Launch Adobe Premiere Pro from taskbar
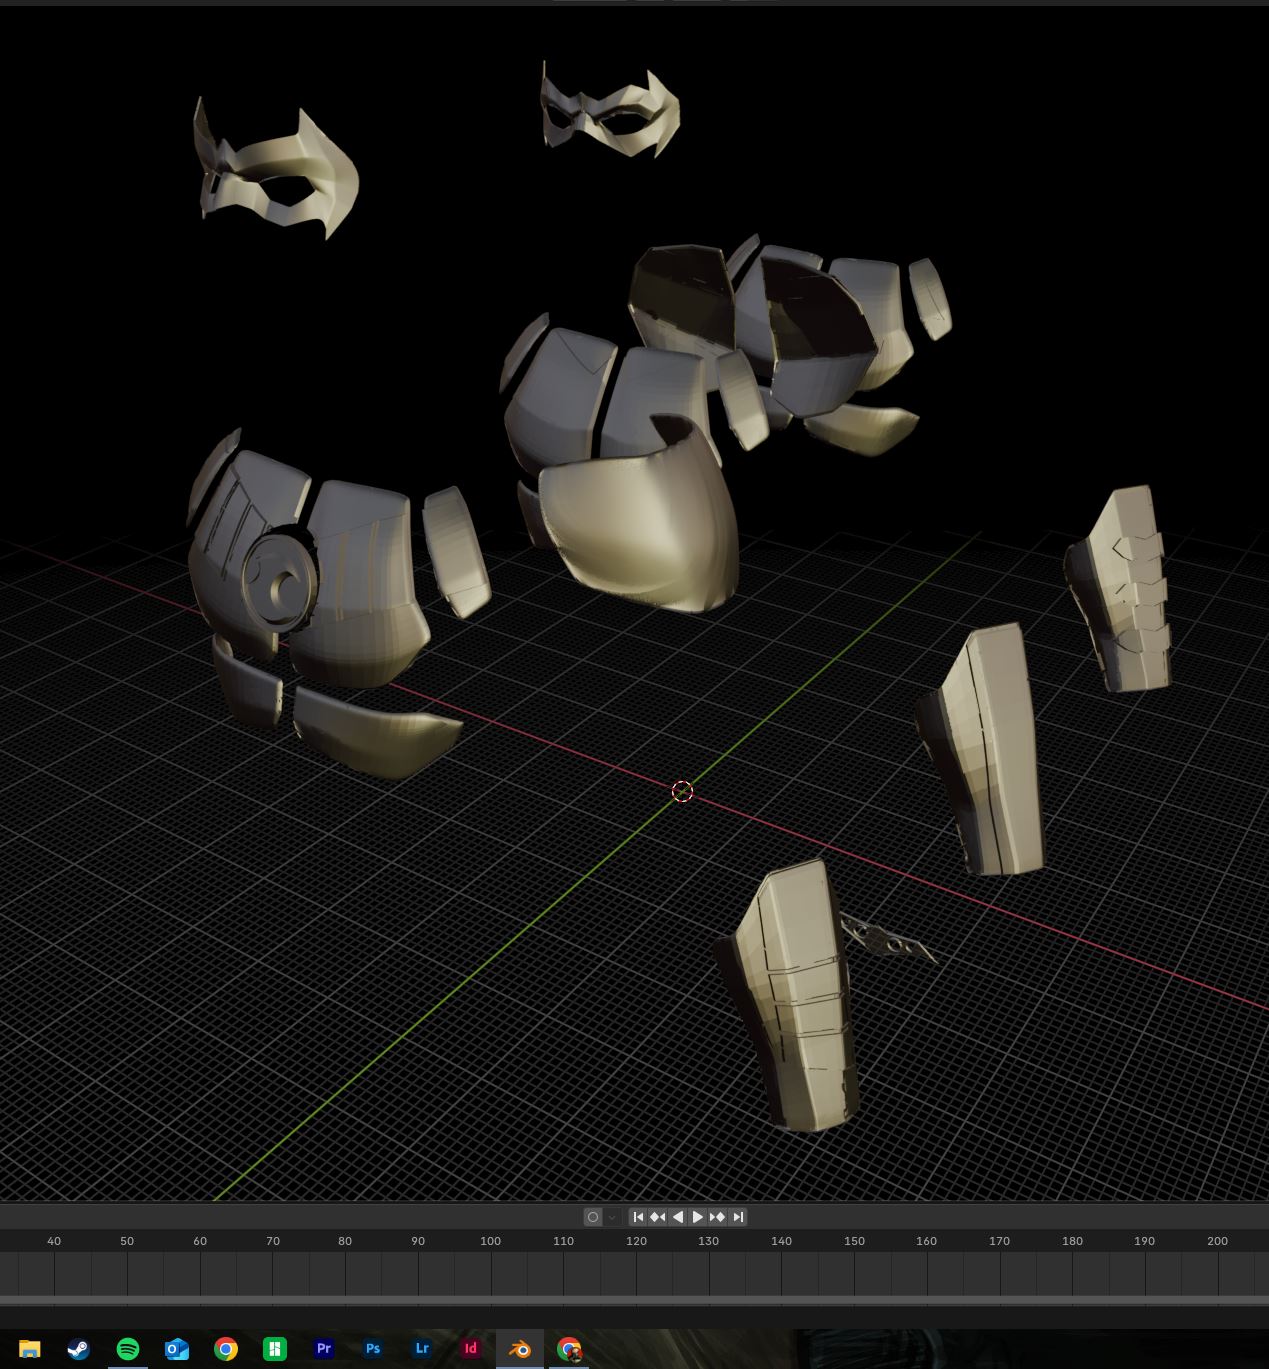Screen dimensions: 1269x1369 tap(323, 1349)
